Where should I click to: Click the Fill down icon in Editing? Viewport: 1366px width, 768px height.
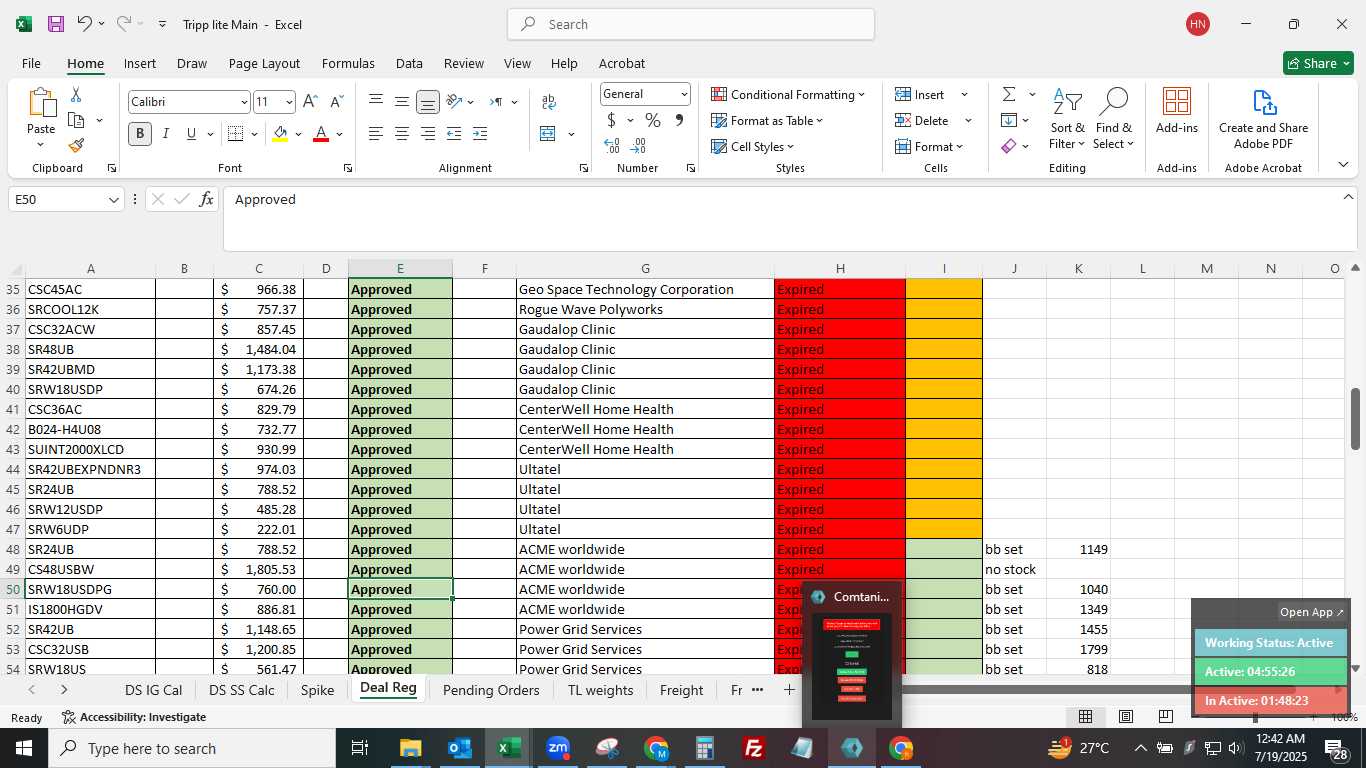[x=1009, y=120]
